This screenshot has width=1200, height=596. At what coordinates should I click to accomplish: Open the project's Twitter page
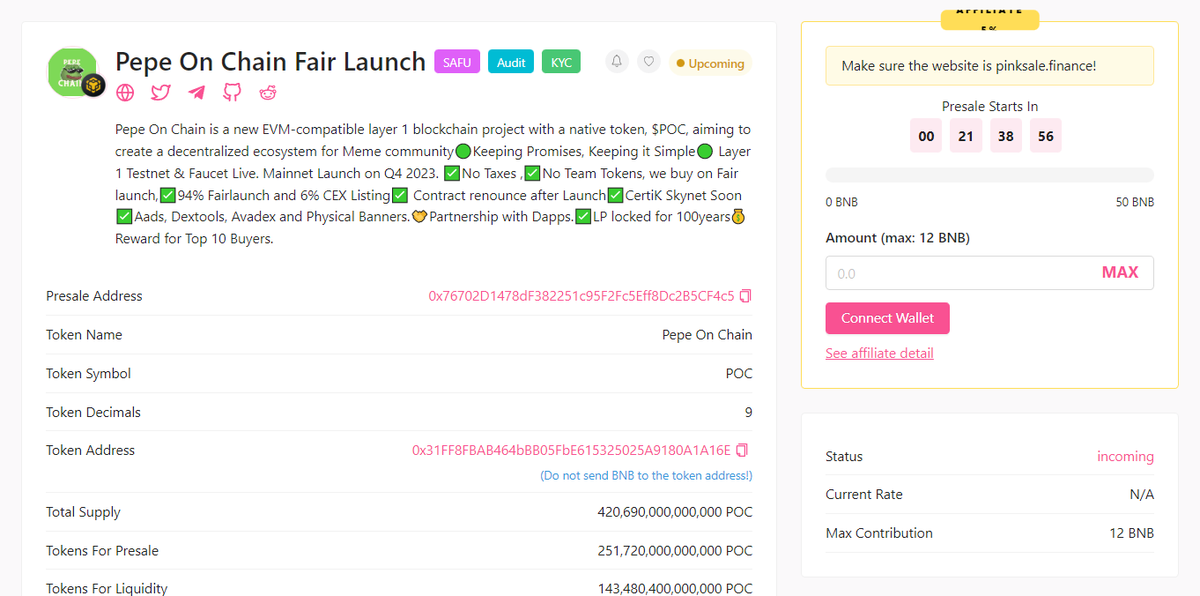tap(161, 93)
